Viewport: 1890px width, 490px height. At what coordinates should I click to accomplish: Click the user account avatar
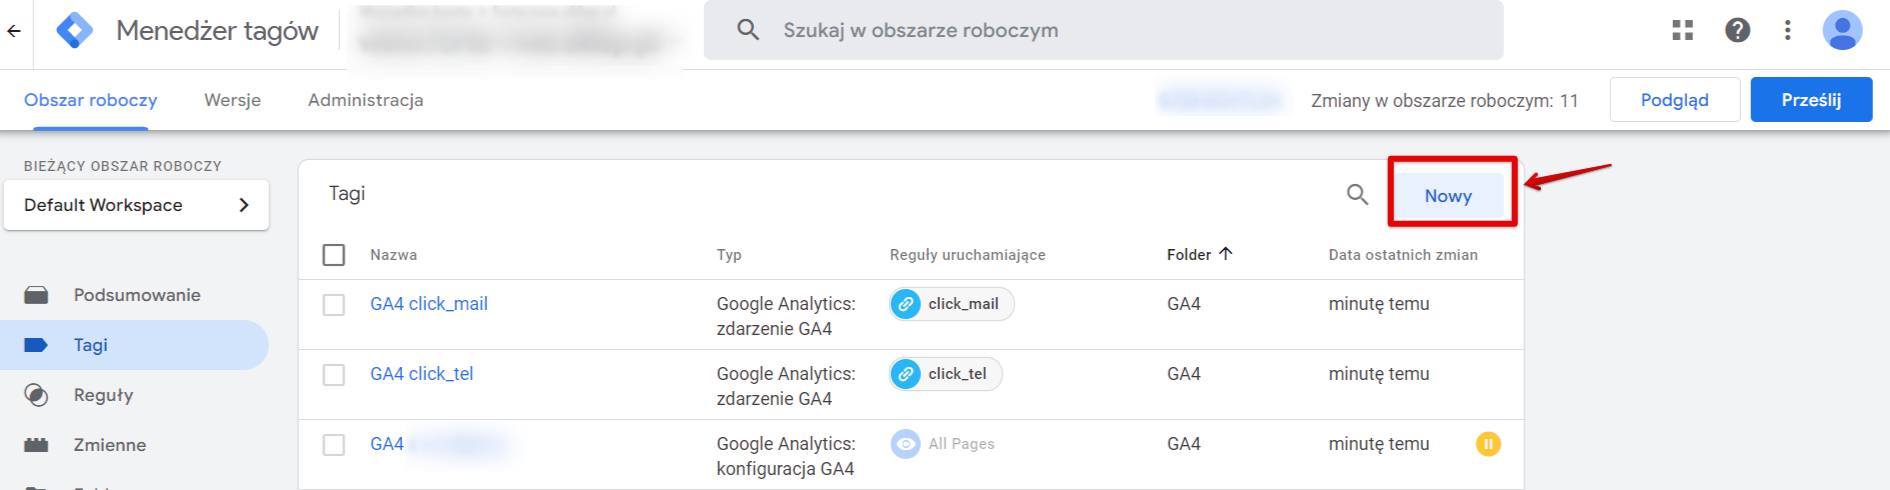(x=1842, y=30)
